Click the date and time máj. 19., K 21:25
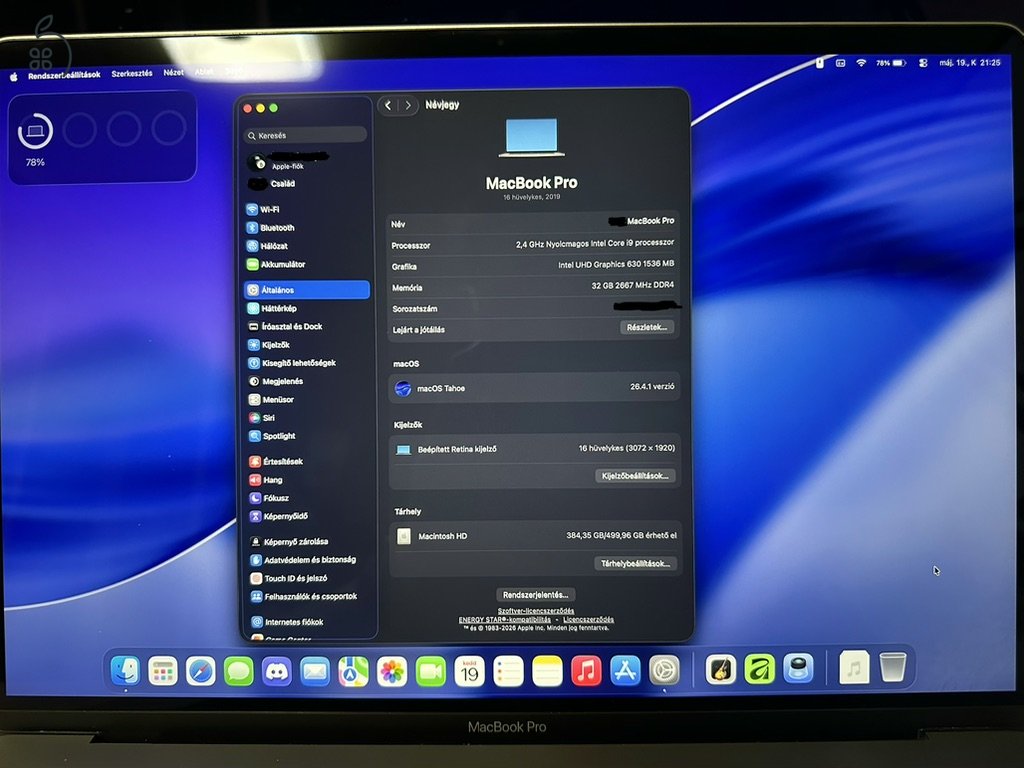This screenshot has height=768, width=1024. point(970,63)
